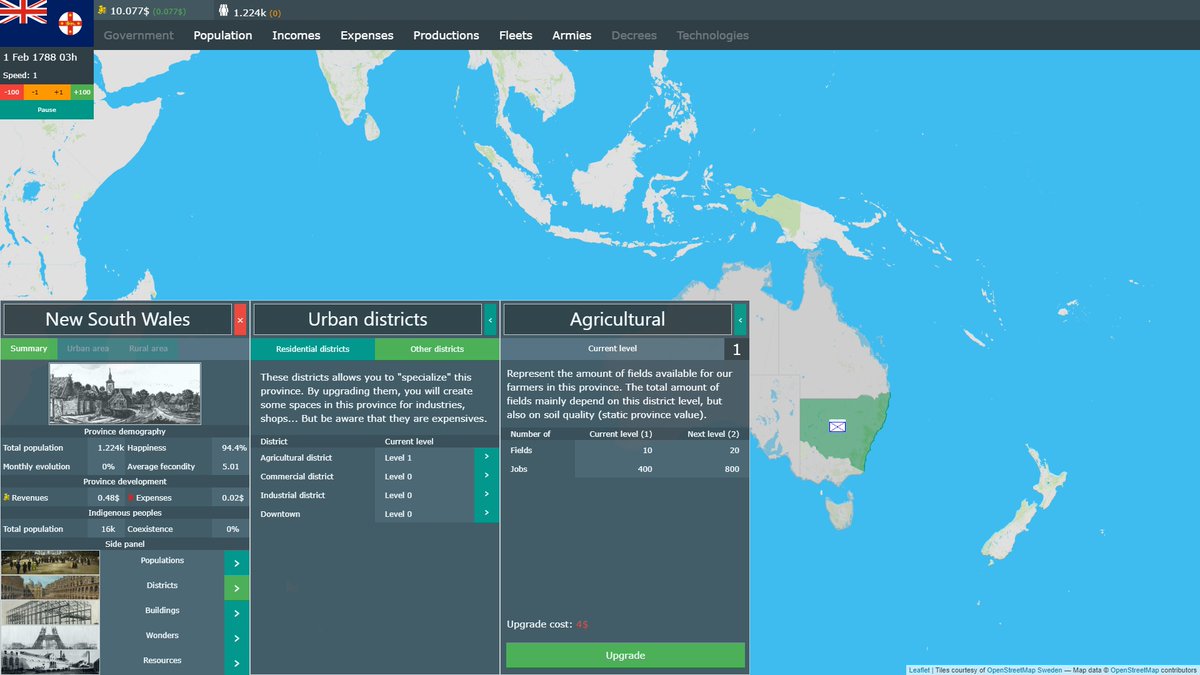Image resolution: width=1200 pixels, height=675 pixels.
Task: Close the New South Wales panel
Action: 240,320
